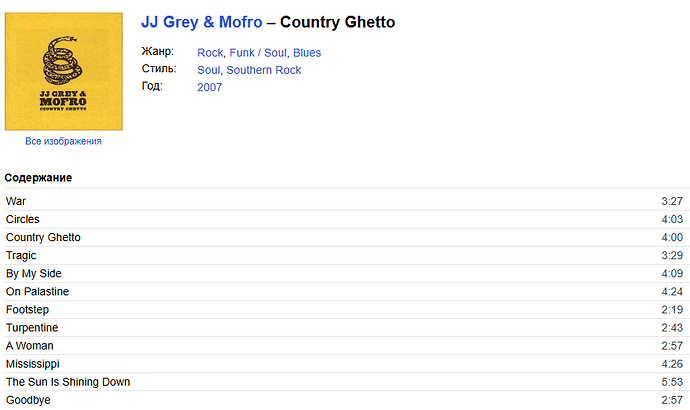Select the track 'Mississippi'
The image size is (690, 410).
(33, 364)
